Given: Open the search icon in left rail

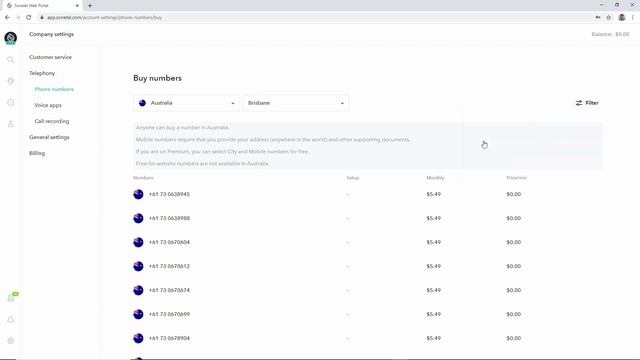Looking at the screenshot, I should tap(11, 60).
